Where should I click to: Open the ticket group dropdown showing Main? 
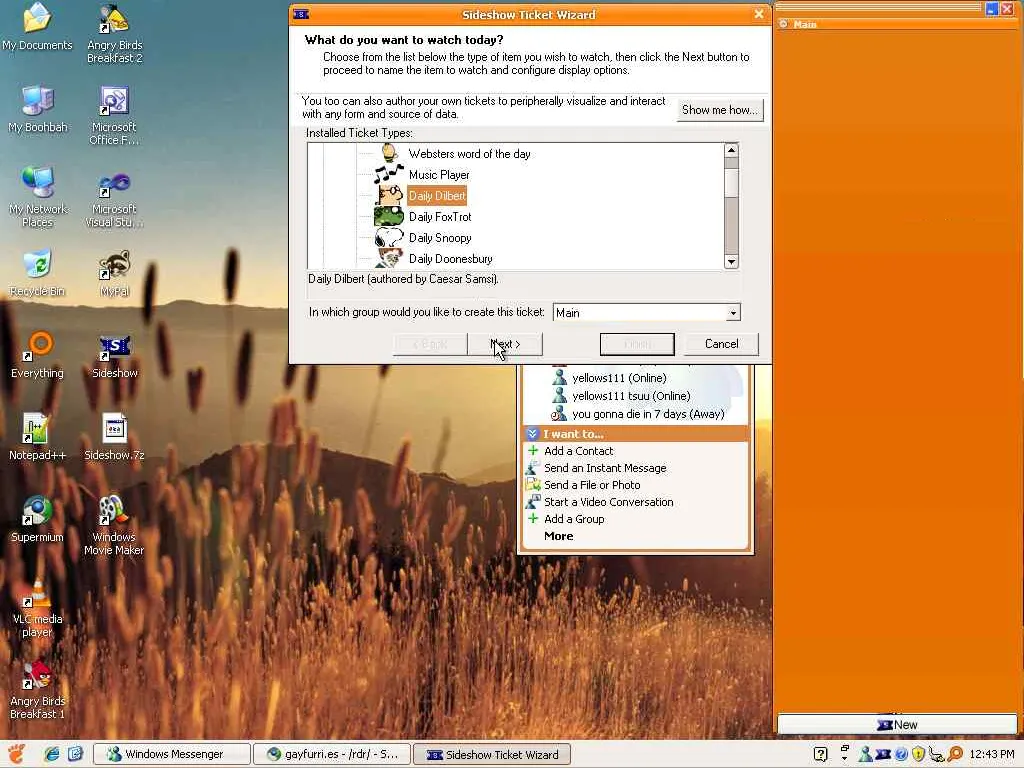647,312
